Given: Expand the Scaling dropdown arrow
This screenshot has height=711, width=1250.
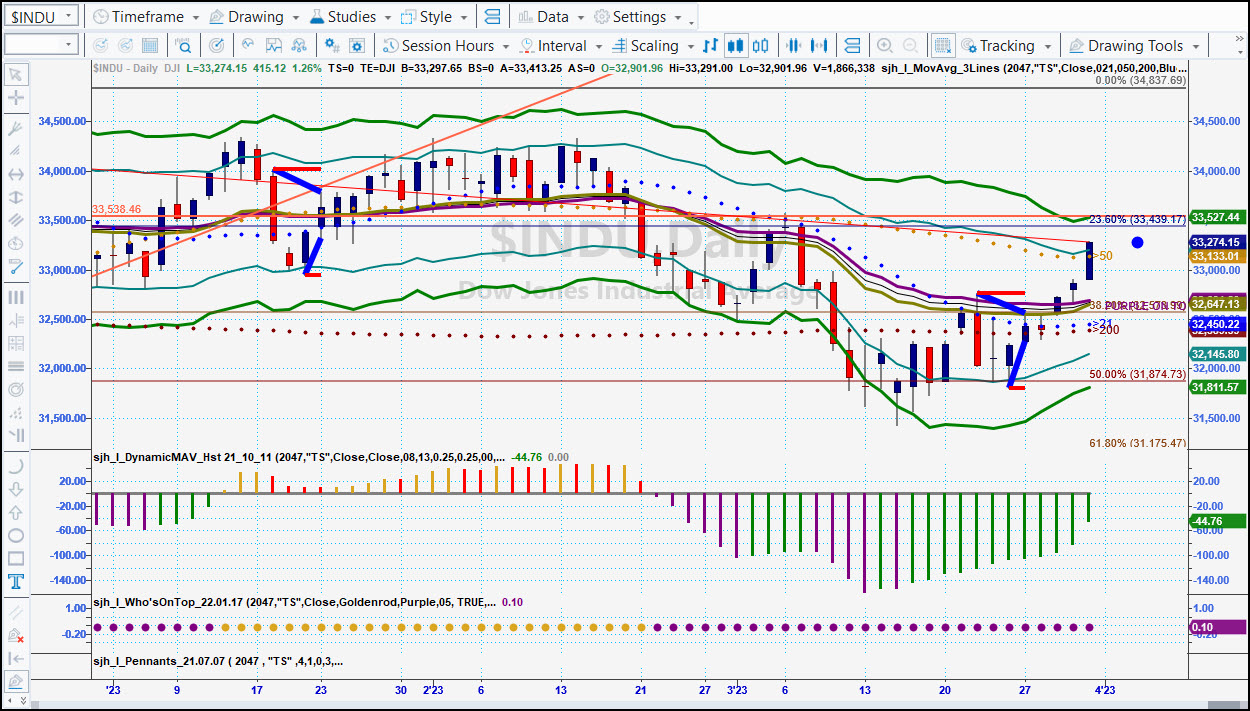Looking at the screenshot, I should [690, 46].
